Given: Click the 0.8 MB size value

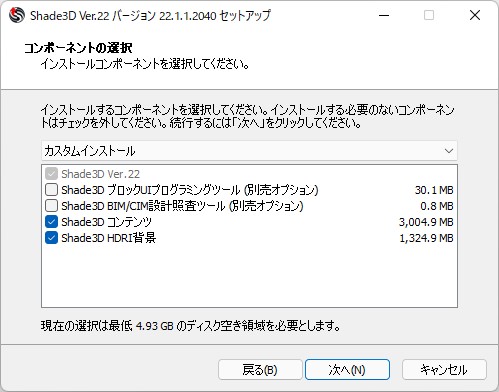Looking at the screenshot, I should [x=437, y=206].
